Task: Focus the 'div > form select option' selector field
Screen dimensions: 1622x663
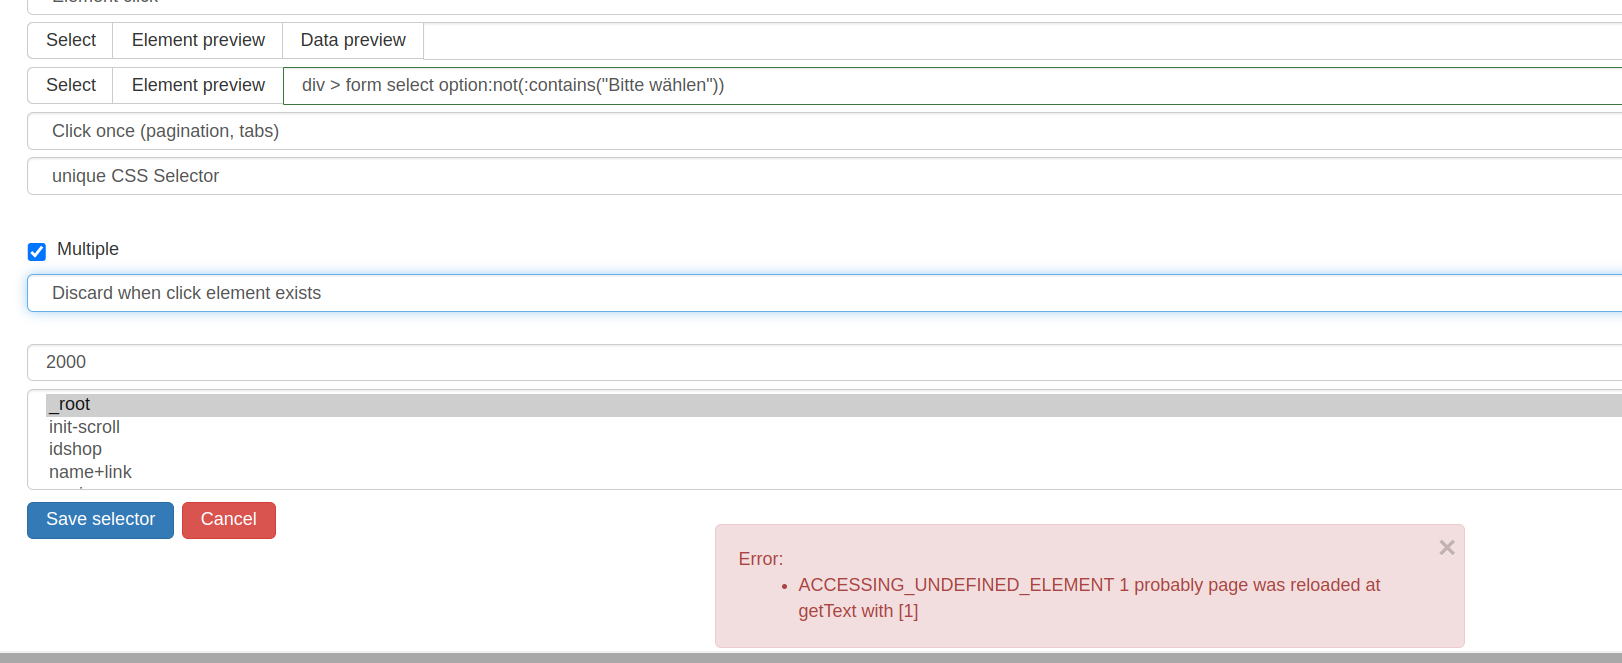Action: pos(950,86)
